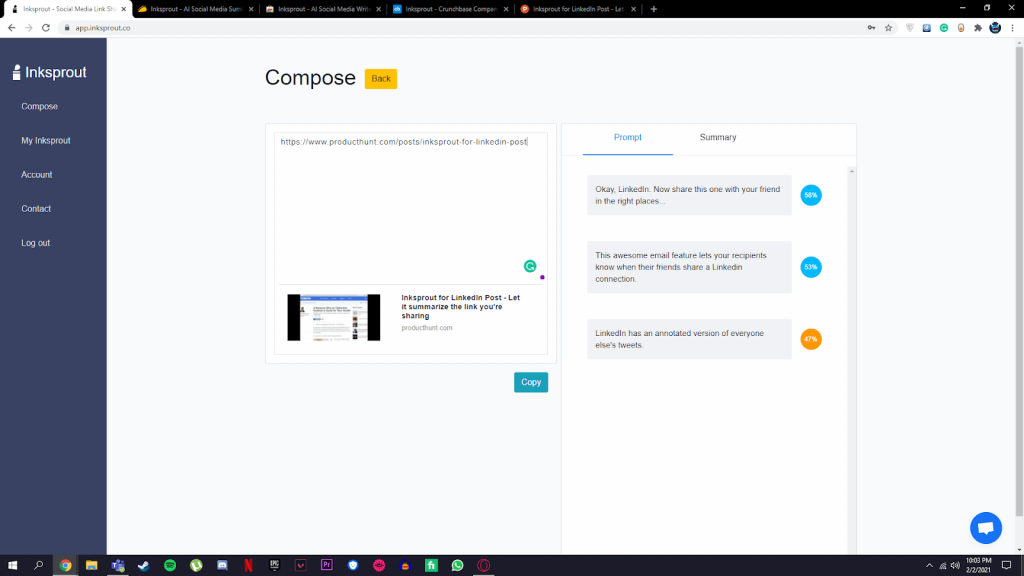Screen dimensions: 1024x576
Task: Go to My Inksprout in the sidebar
Action: [x=46, y=140]
